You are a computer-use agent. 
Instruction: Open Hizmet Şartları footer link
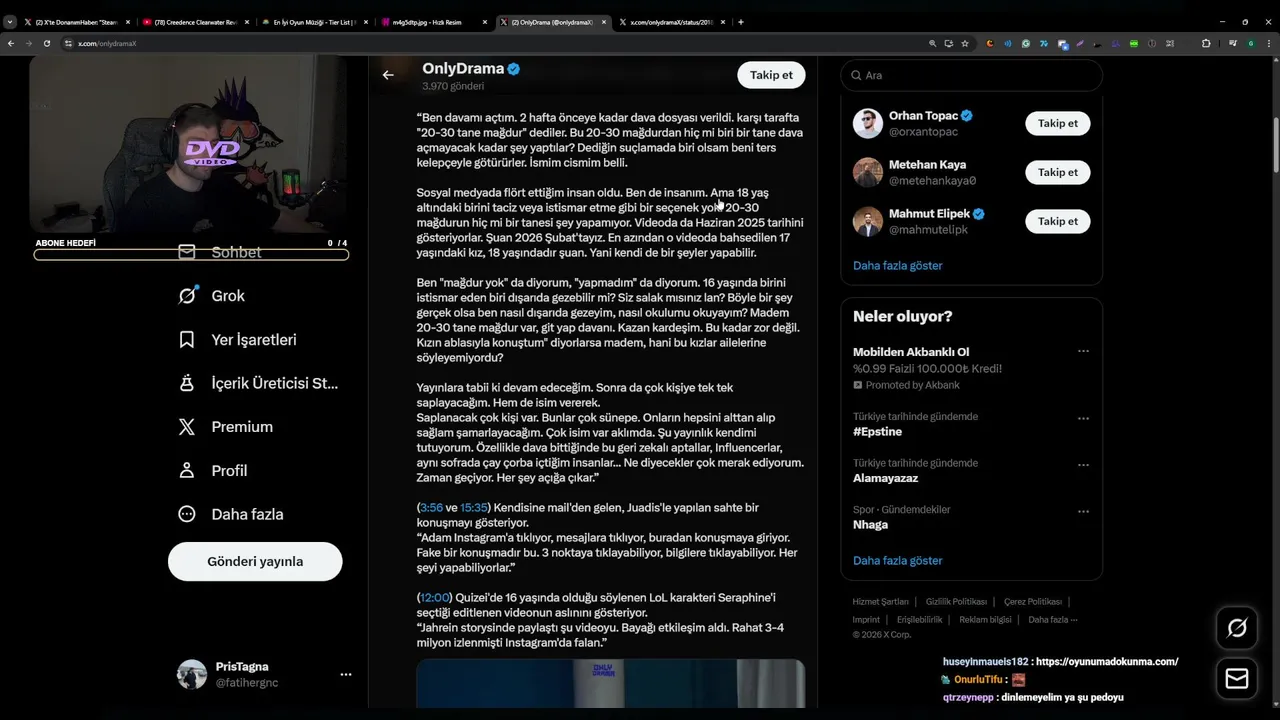[880, 602]
